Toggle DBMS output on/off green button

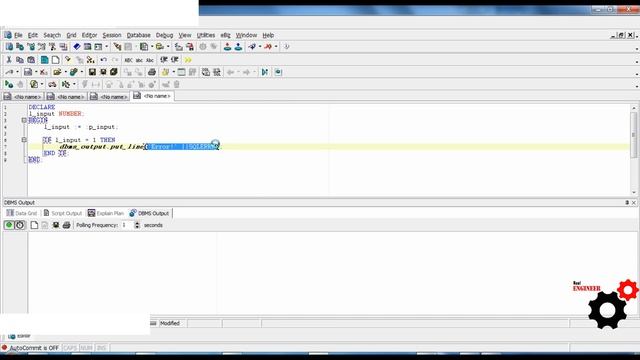(9, 225)
